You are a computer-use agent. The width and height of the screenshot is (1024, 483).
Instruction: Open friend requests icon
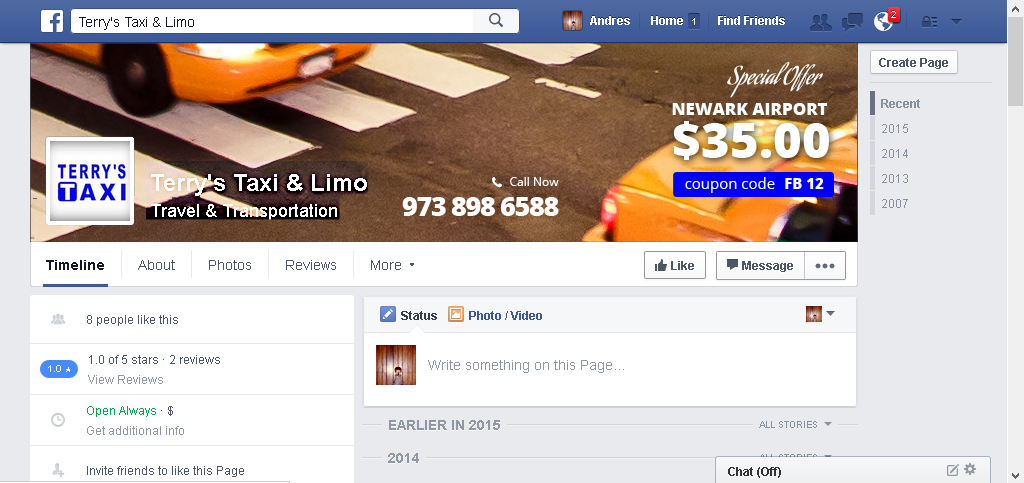[820, 22]
